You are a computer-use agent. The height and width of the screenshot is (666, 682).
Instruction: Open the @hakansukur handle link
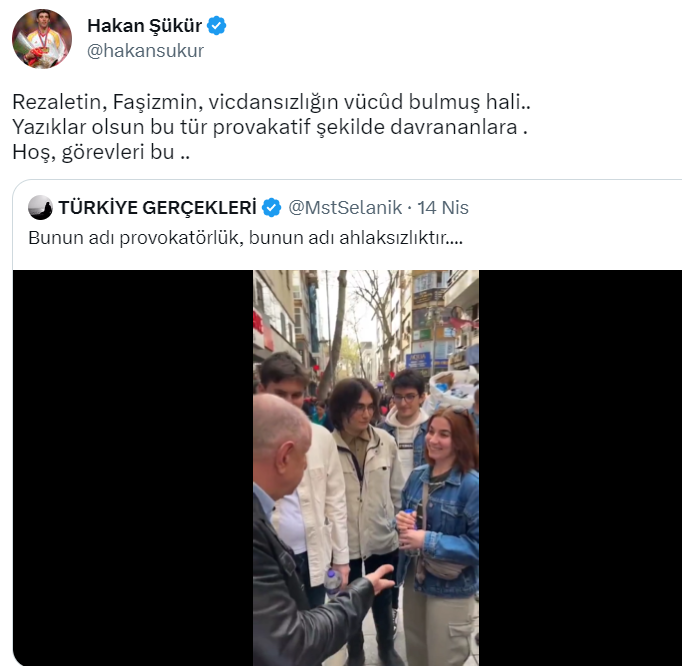point(145,51)
